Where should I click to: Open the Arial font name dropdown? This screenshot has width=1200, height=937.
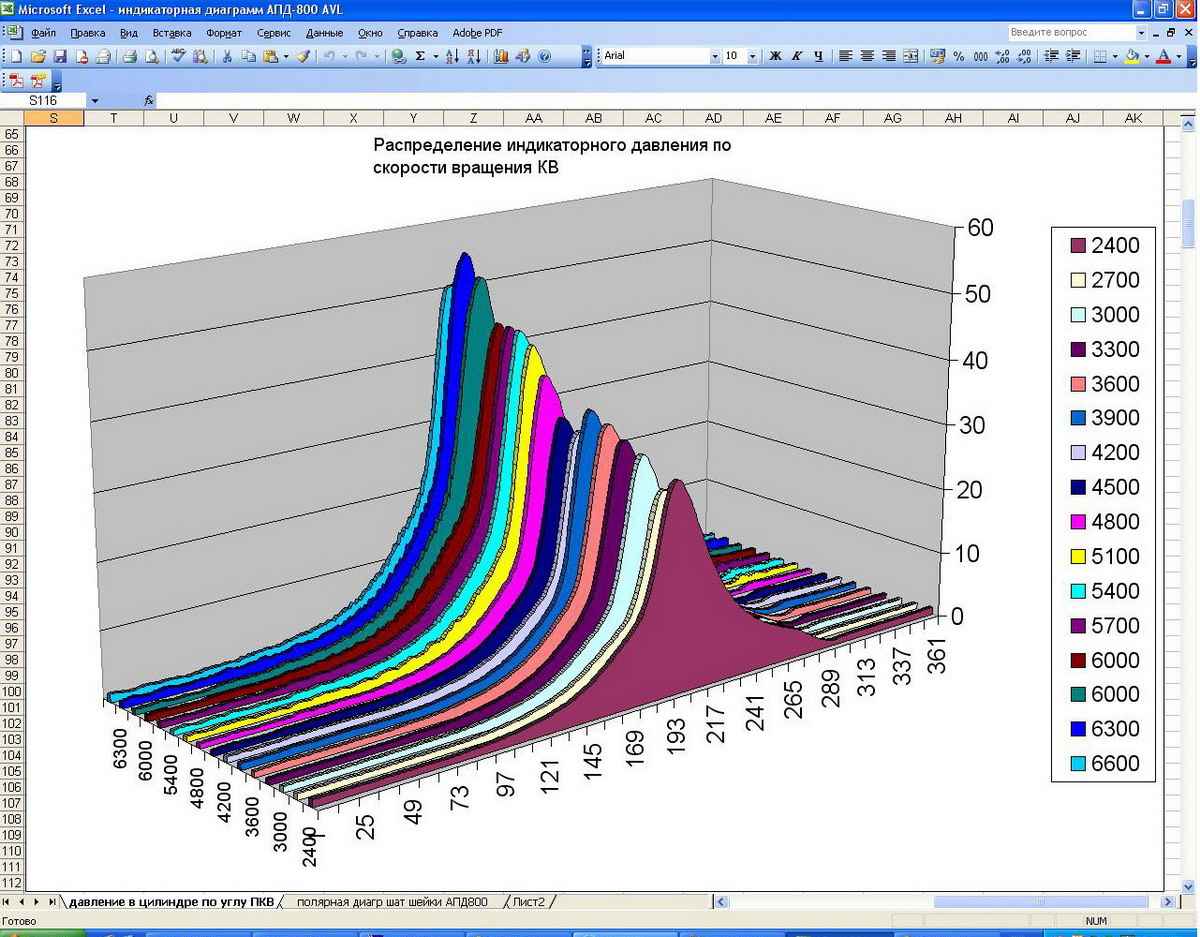click(x=715, y=57)
